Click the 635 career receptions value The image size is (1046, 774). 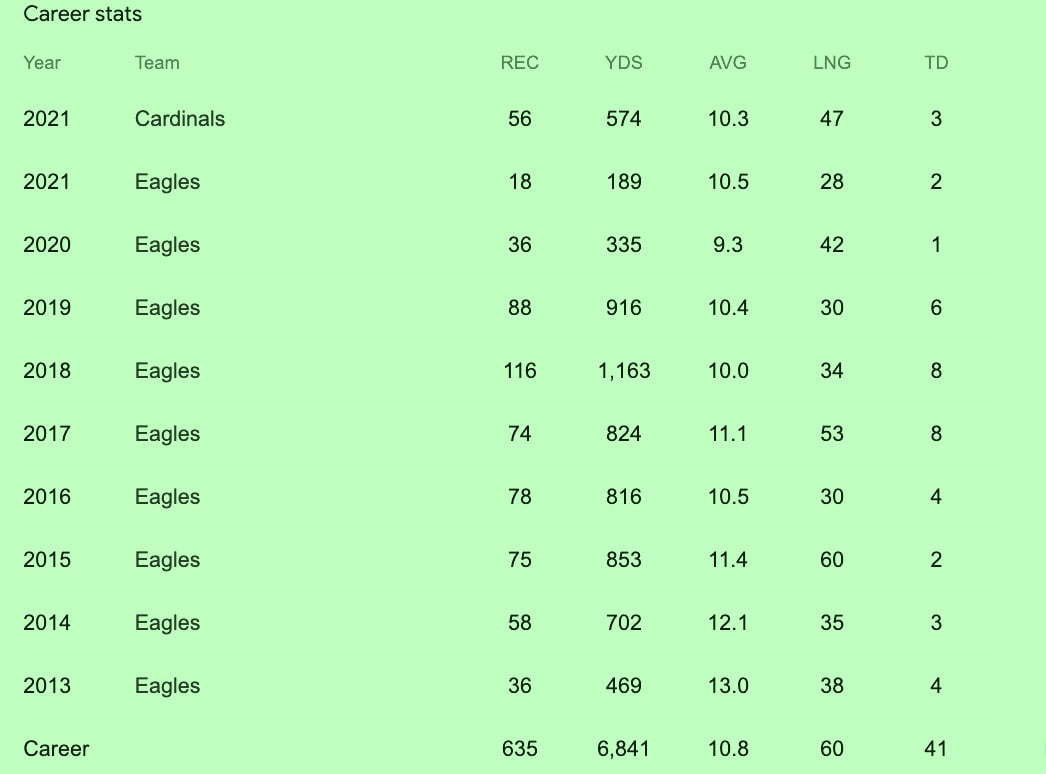point(520,749)
